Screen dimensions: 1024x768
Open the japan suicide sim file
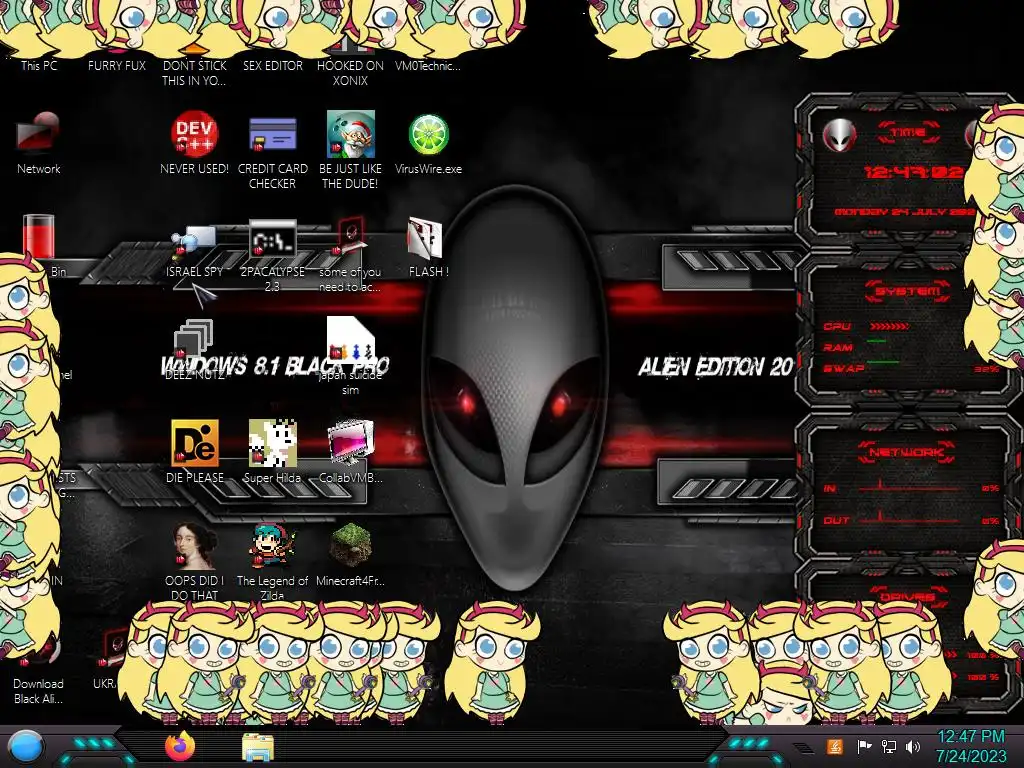(351, 340)
